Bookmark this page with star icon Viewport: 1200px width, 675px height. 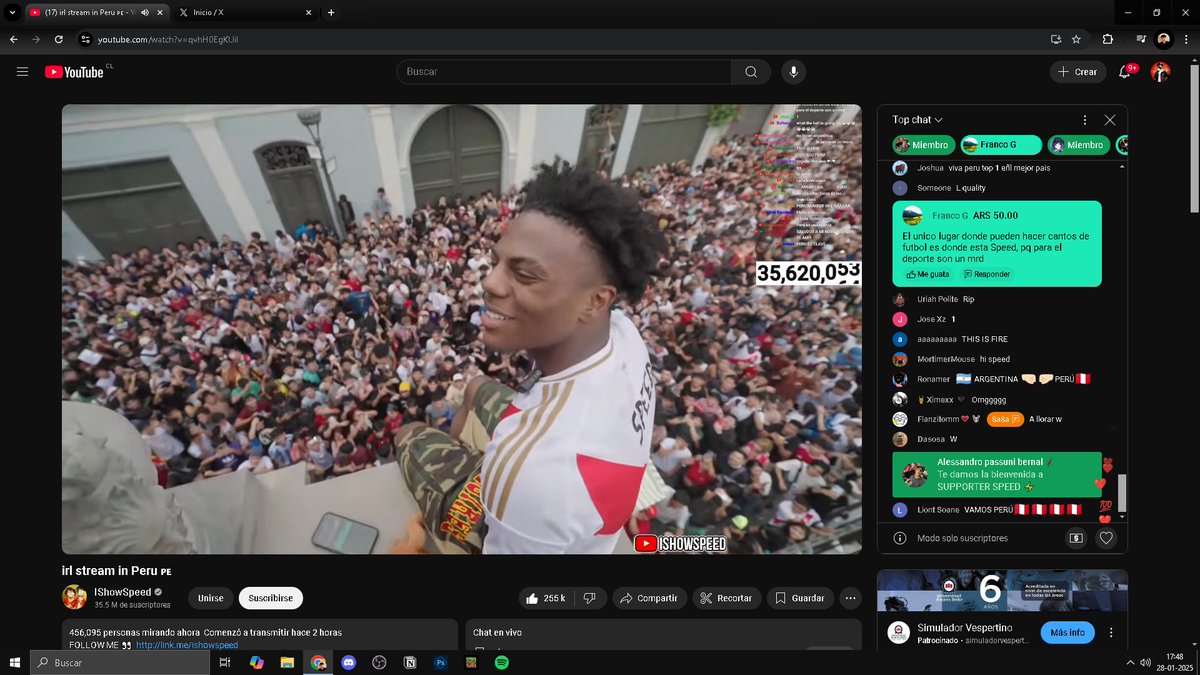tap(1076, 39)
